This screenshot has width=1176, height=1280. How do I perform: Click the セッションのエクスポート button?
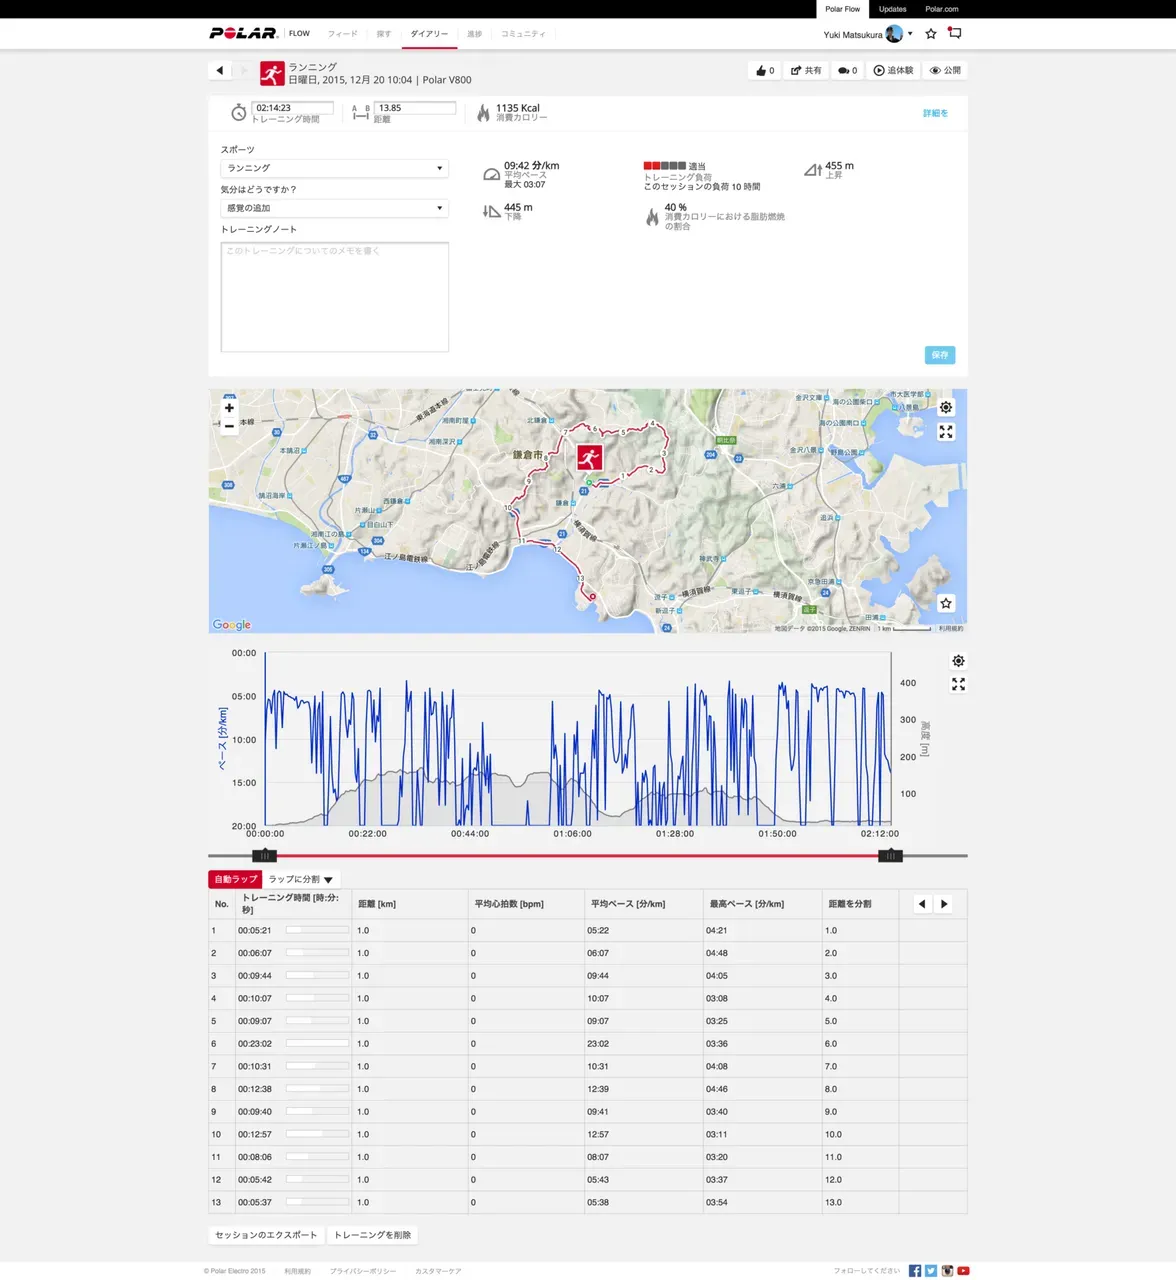[x=266, y=1234]
